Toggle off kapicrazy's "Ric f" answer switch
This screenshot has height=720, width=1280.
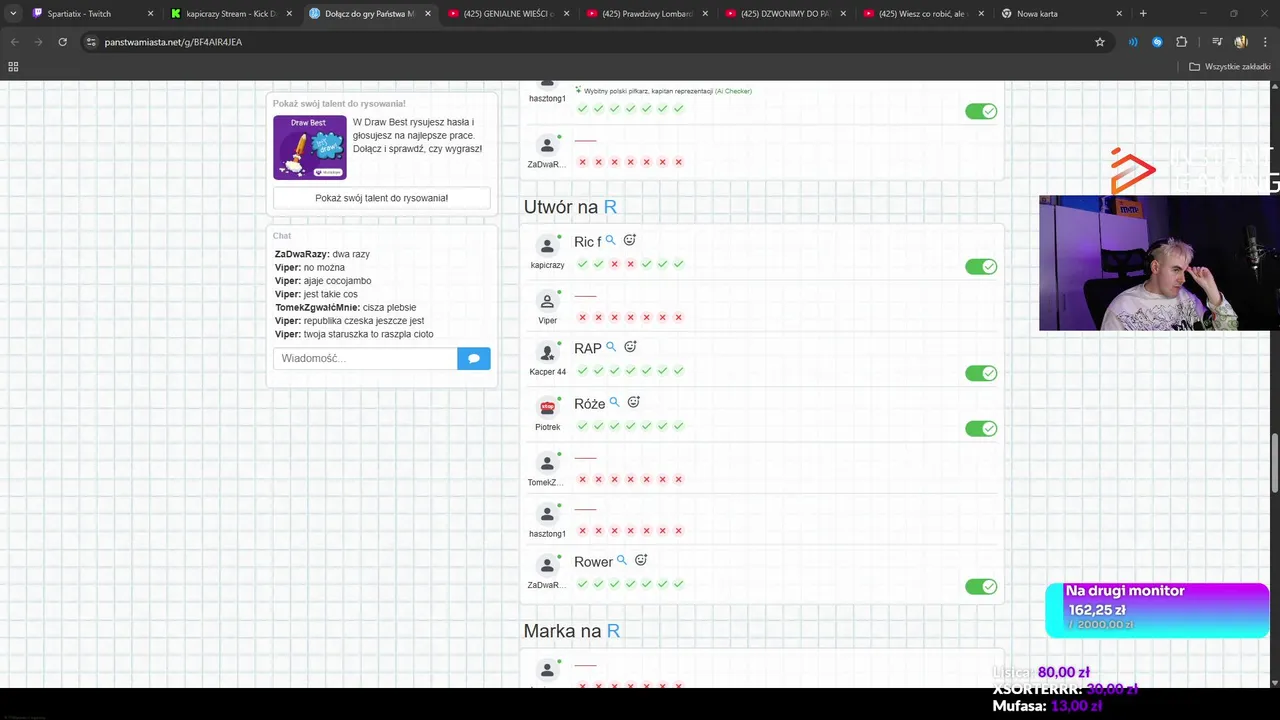981,267
